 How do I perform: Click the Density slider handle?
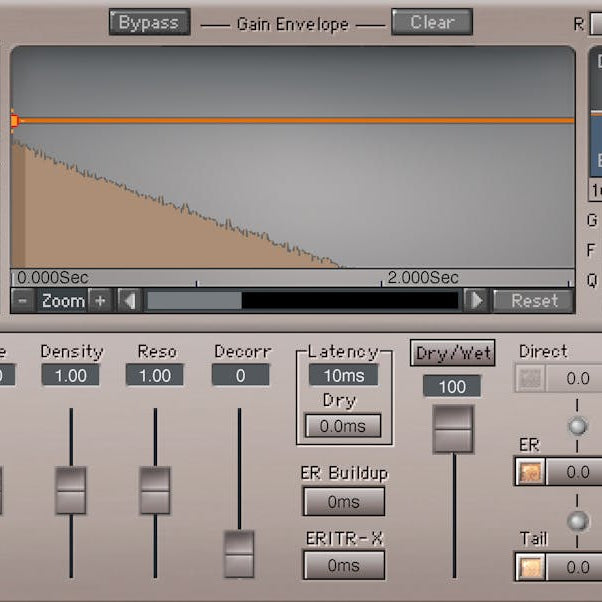71,490
